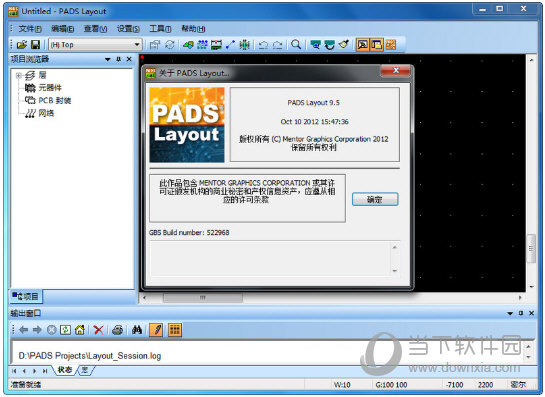Select the 层 item in project tree
The height and width of the screenshot is (397, 545).
(42, 75)
